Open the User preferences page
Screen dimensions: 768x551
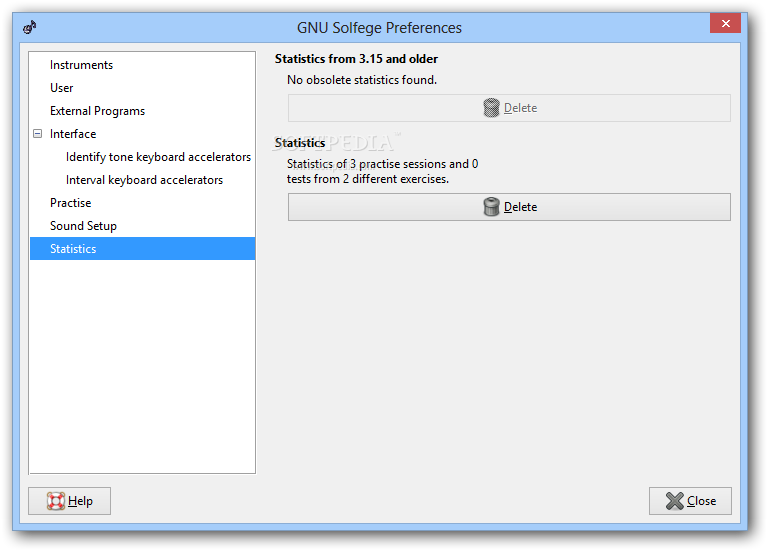[61, 88]
